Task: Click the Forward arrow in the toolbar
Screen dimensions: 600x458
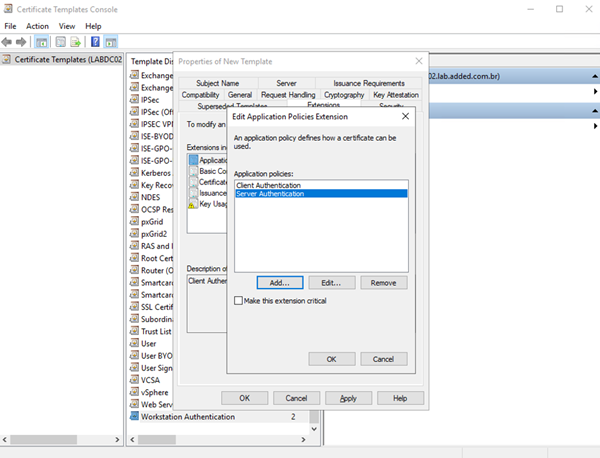Action: [x=21, y=42]
